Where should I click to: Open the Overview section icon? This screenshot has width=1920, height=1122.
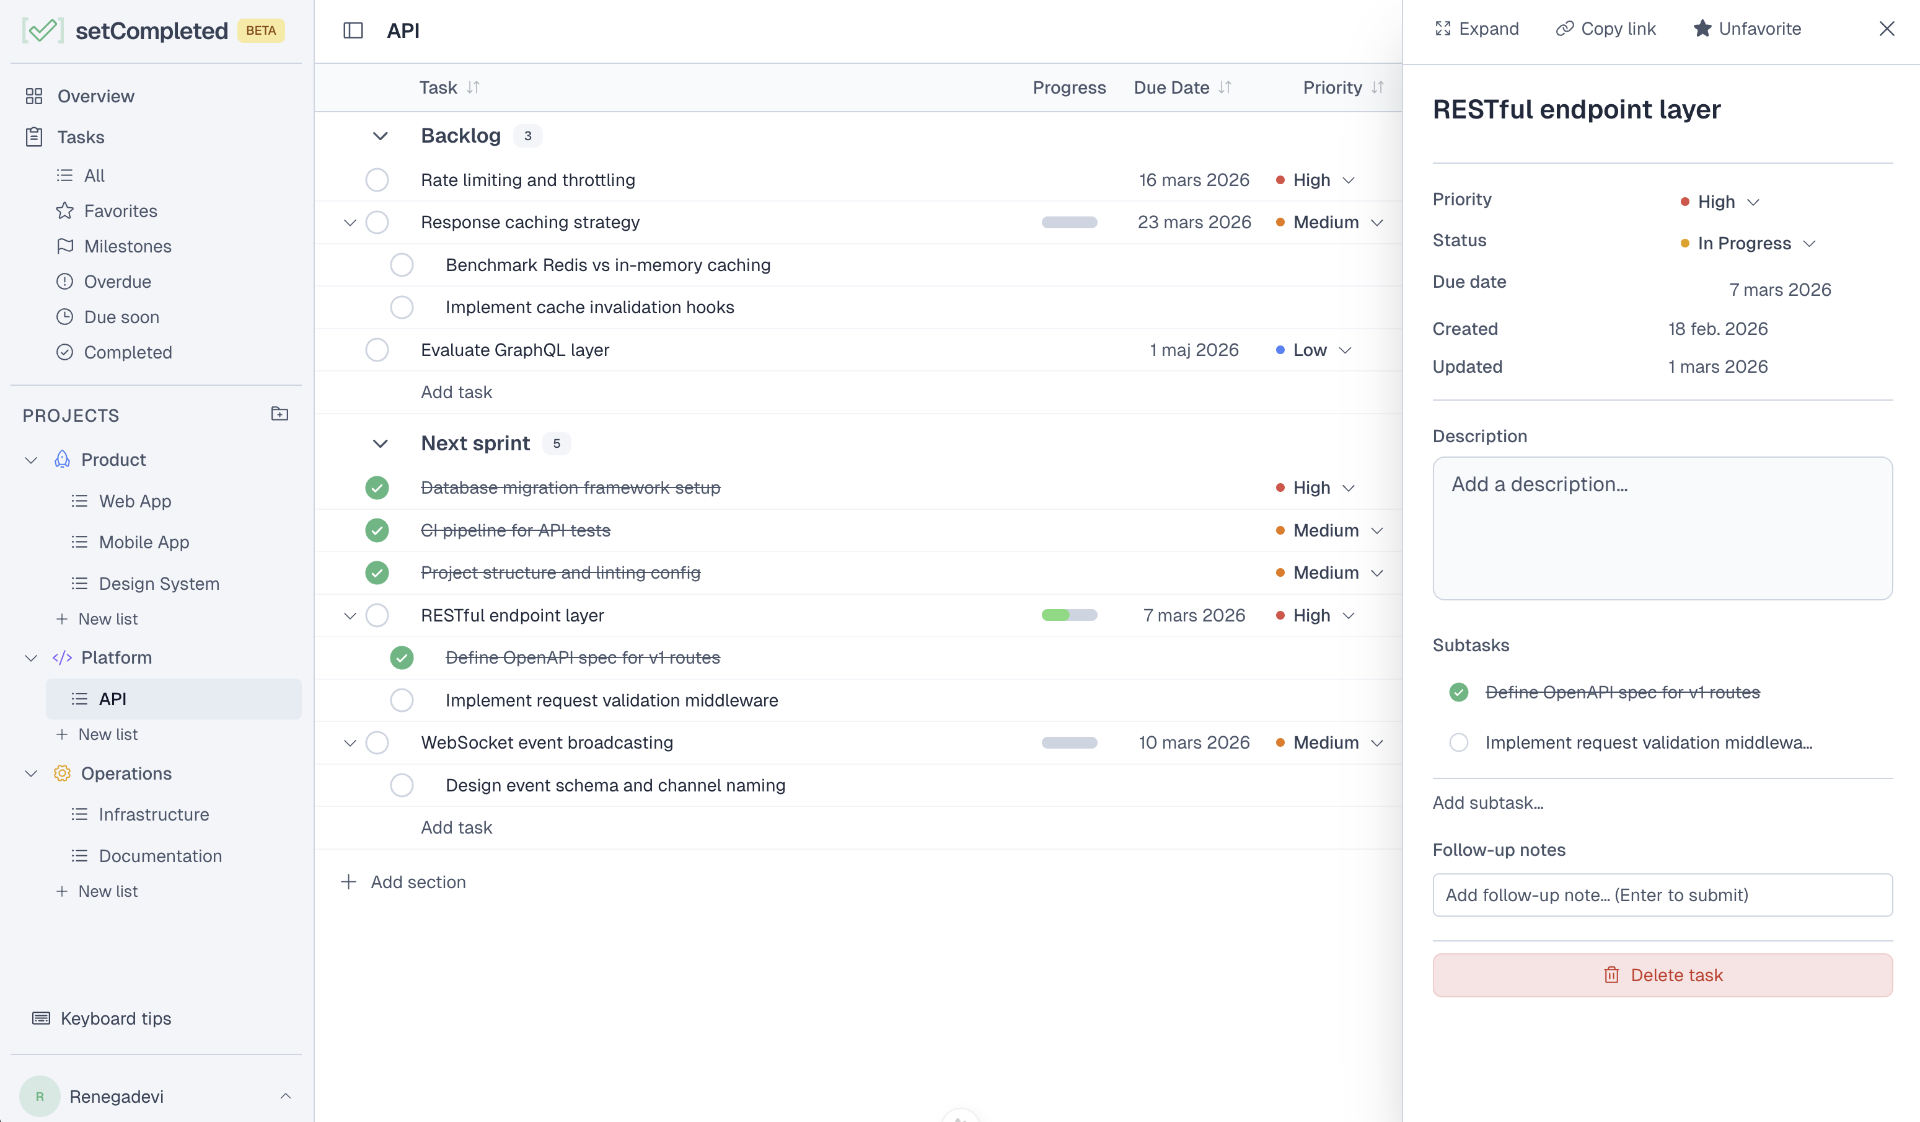[x=35, y=96]
